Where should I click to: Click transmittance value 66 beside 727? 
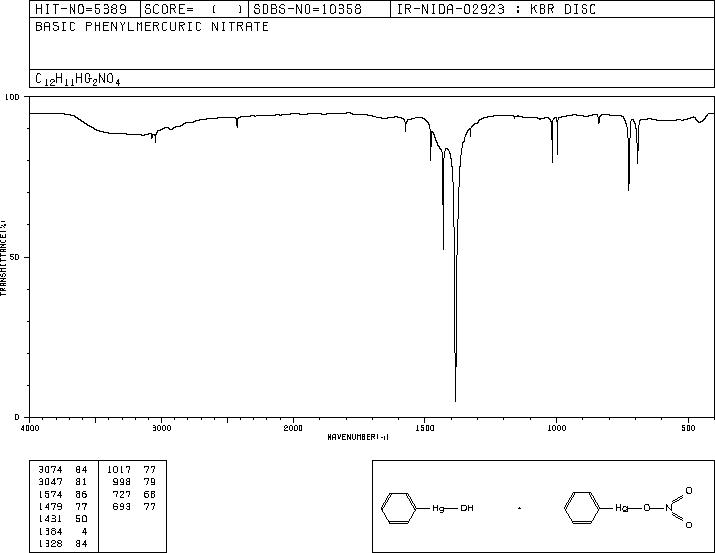click(150, 495)
